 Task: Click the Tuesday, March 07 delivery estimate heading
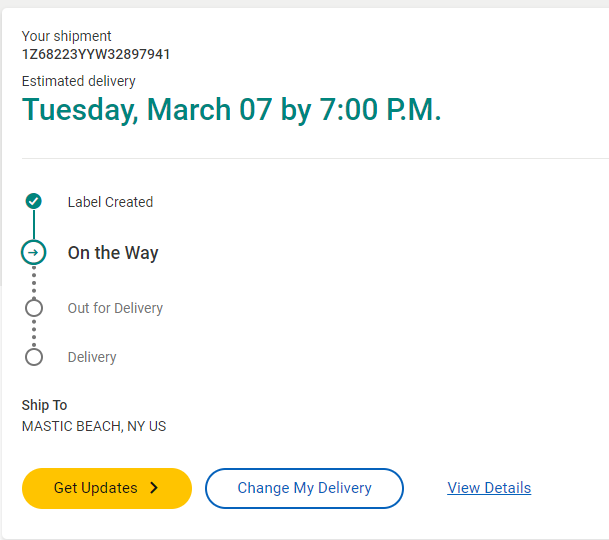(231, 110)
